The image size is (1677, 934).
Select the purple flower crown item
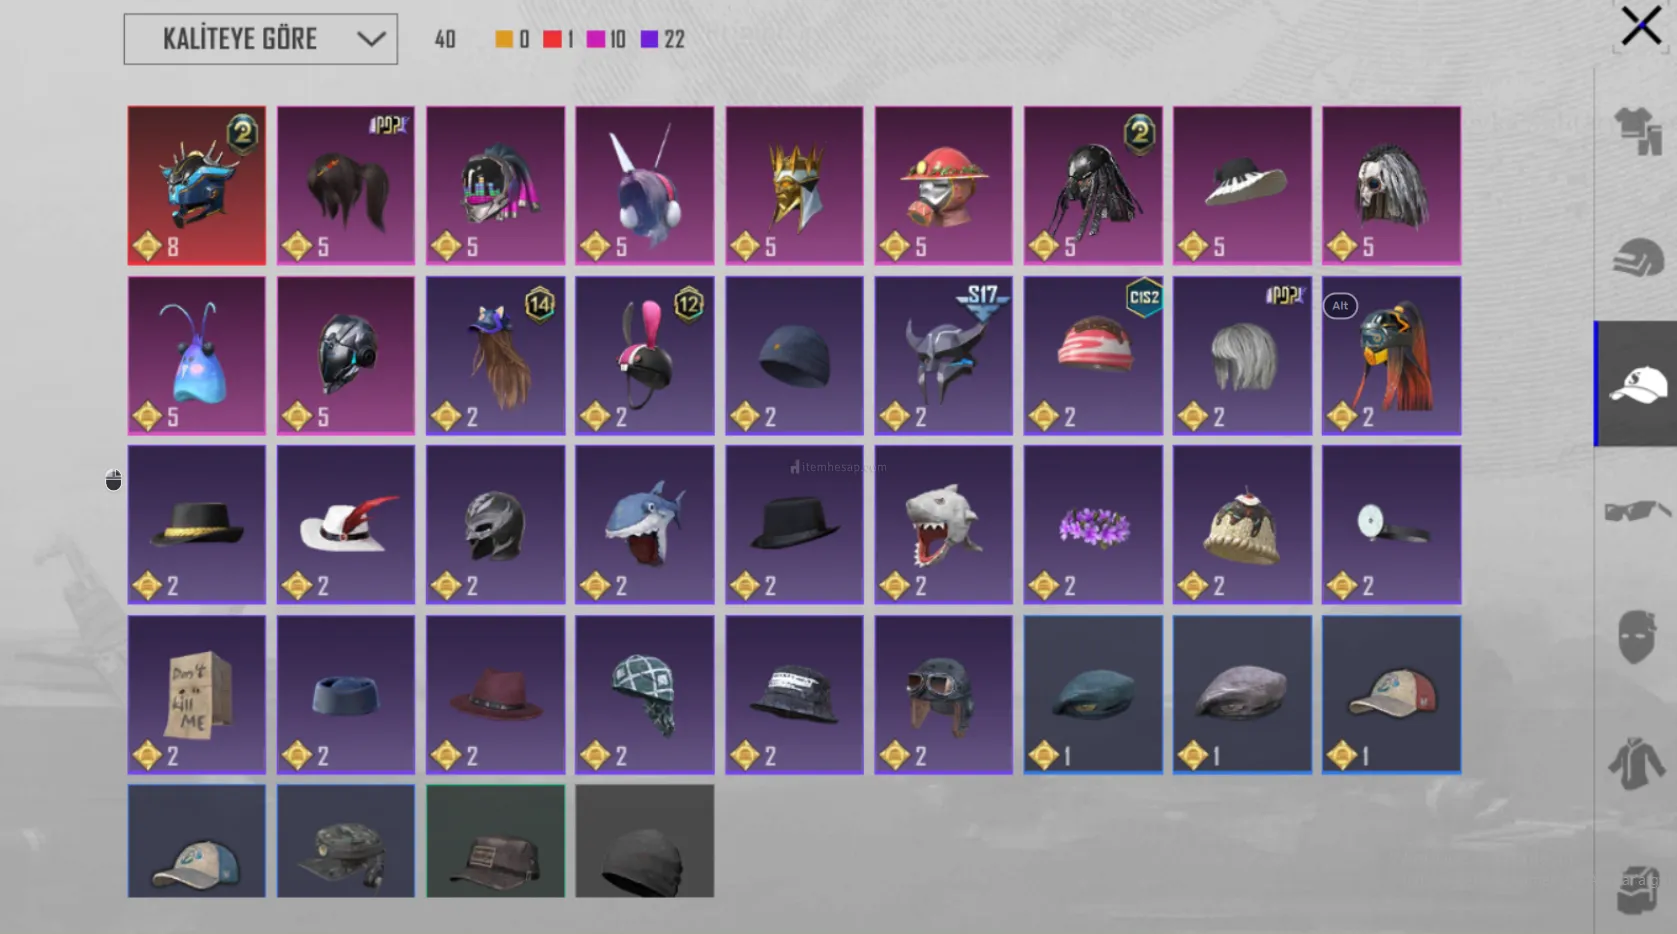[x=1093, y=525]
